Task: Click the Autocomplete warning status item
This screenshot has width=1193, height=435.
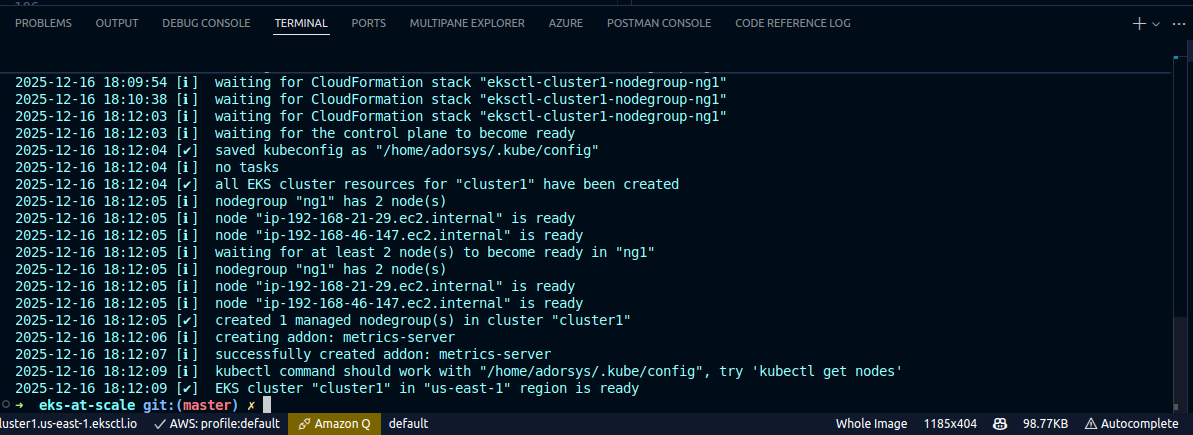Action: click(1131, 424)
